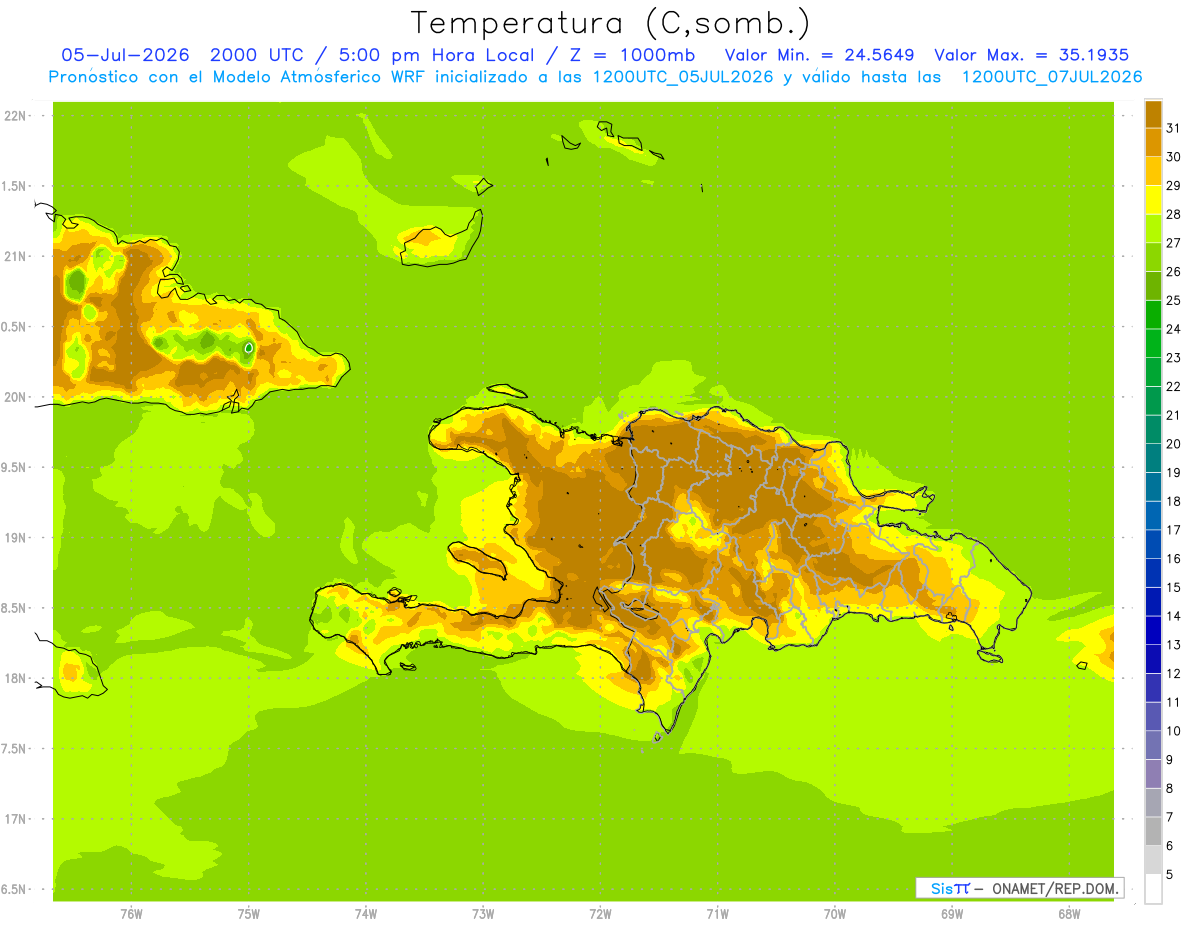
Task: Click the title 'Temperatura (C,somb.)'
Action: click(610, 23)
